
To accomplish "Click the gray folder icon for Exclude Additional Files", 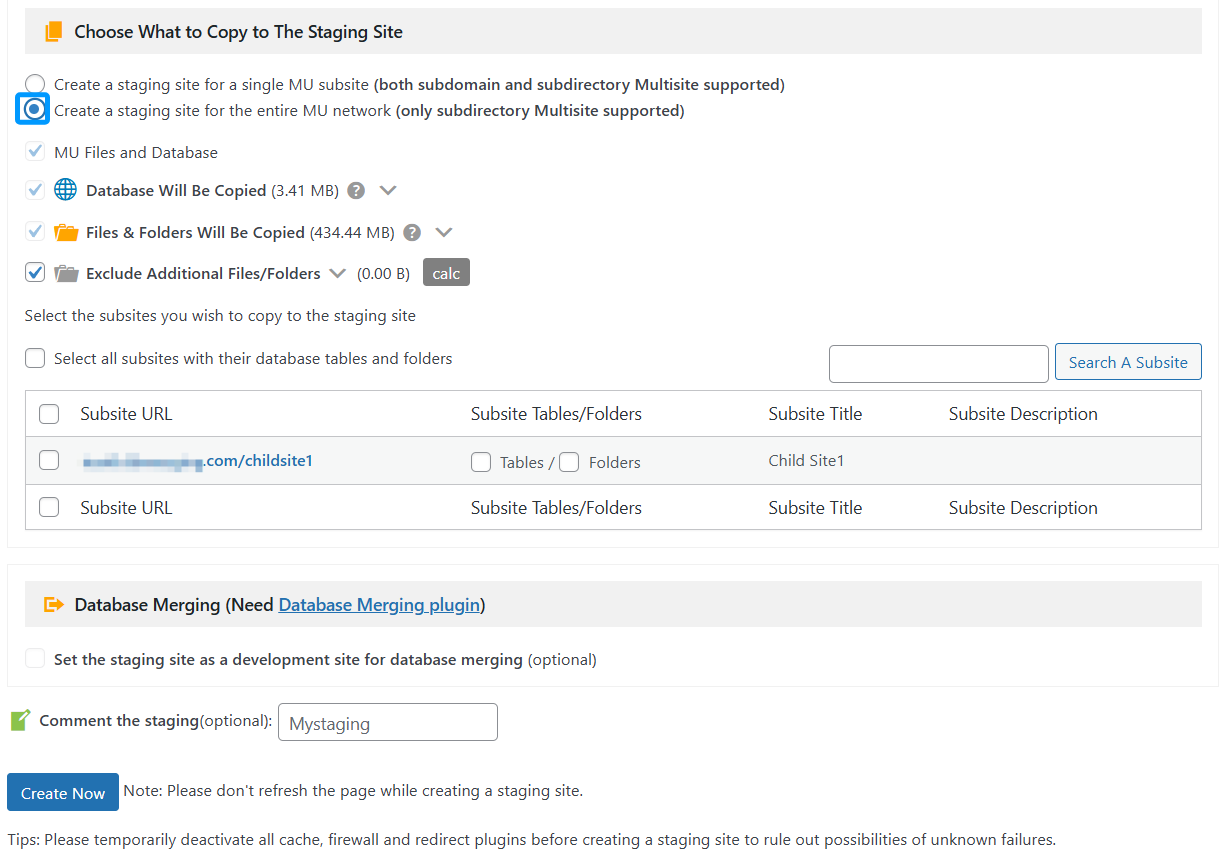I will 66,273.
